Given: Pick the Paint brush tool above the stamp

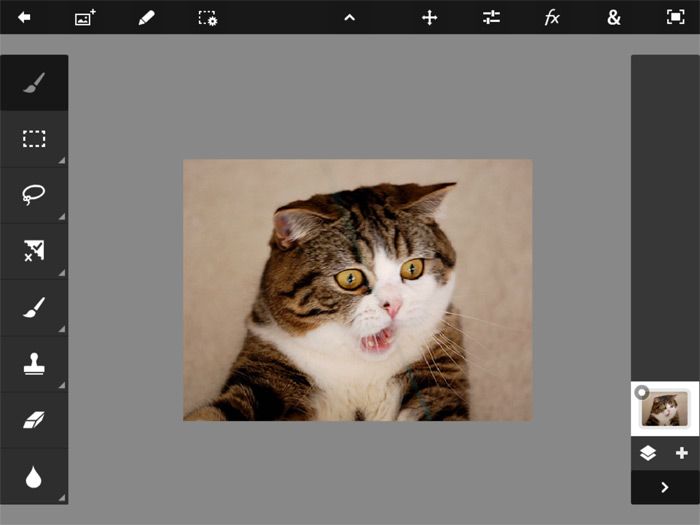Looking at the screenshot, I should pos(34,307).
